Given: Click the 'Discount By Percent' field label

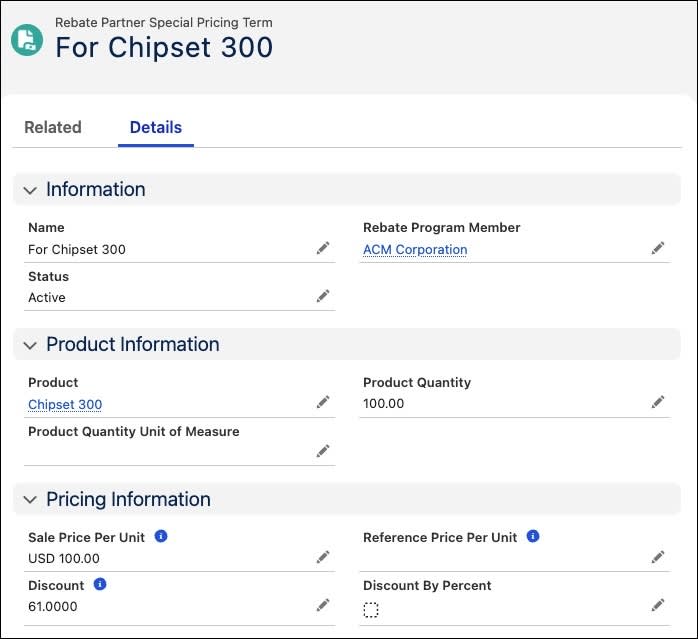Looking at the screenshot, I should coord(427,586).
